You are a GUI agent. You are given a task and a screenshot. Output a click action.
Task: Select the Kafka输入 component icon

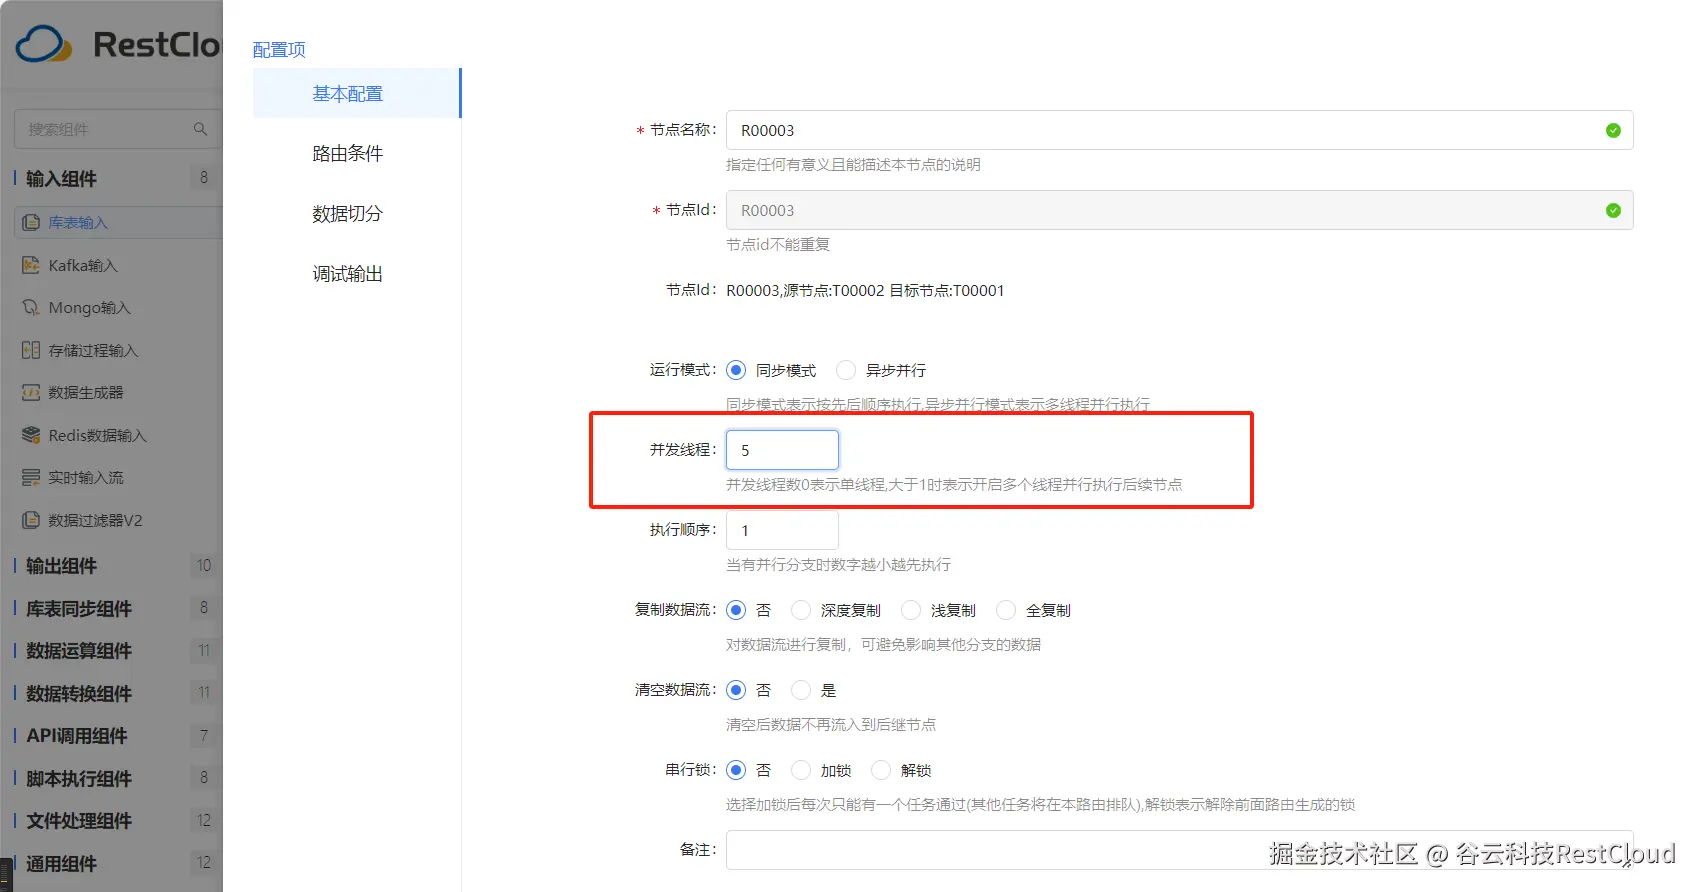coord(31,265)
